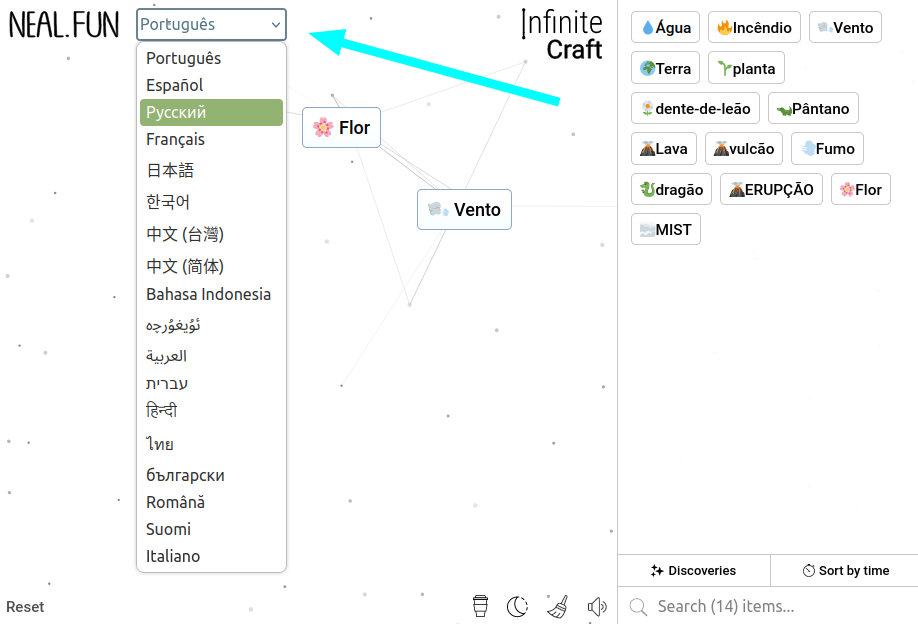Pick the Lava item in the sidebar
Image resolution: width=918 pixels, height=624 pixels.
664,149
